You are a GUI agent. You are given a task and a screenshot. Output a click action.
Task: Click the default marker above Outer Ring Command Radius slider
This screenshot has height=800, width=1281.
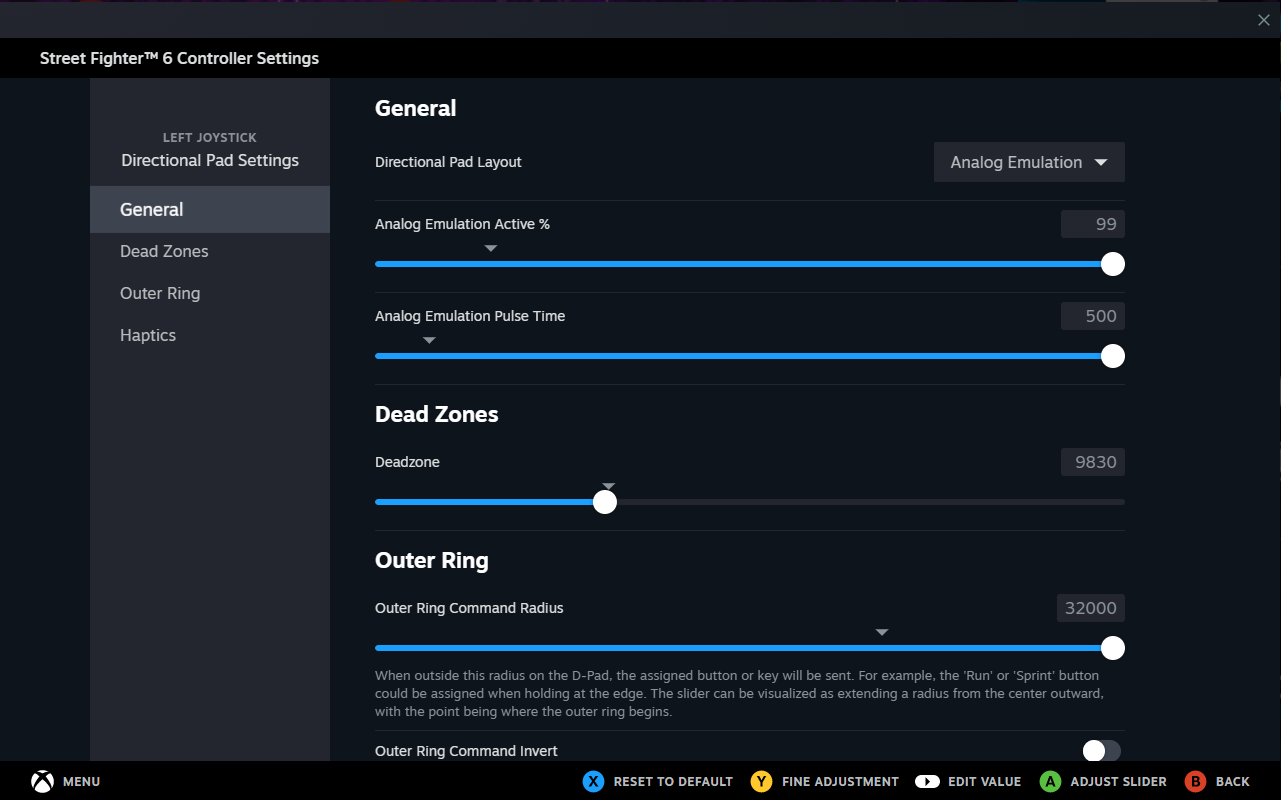coord(882,632)
